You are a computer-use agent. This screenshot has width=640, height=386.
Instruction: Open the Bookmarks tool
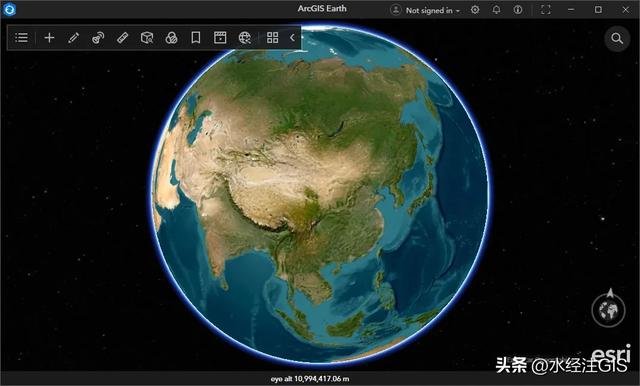pyautogui.click(x=196, y=38)
